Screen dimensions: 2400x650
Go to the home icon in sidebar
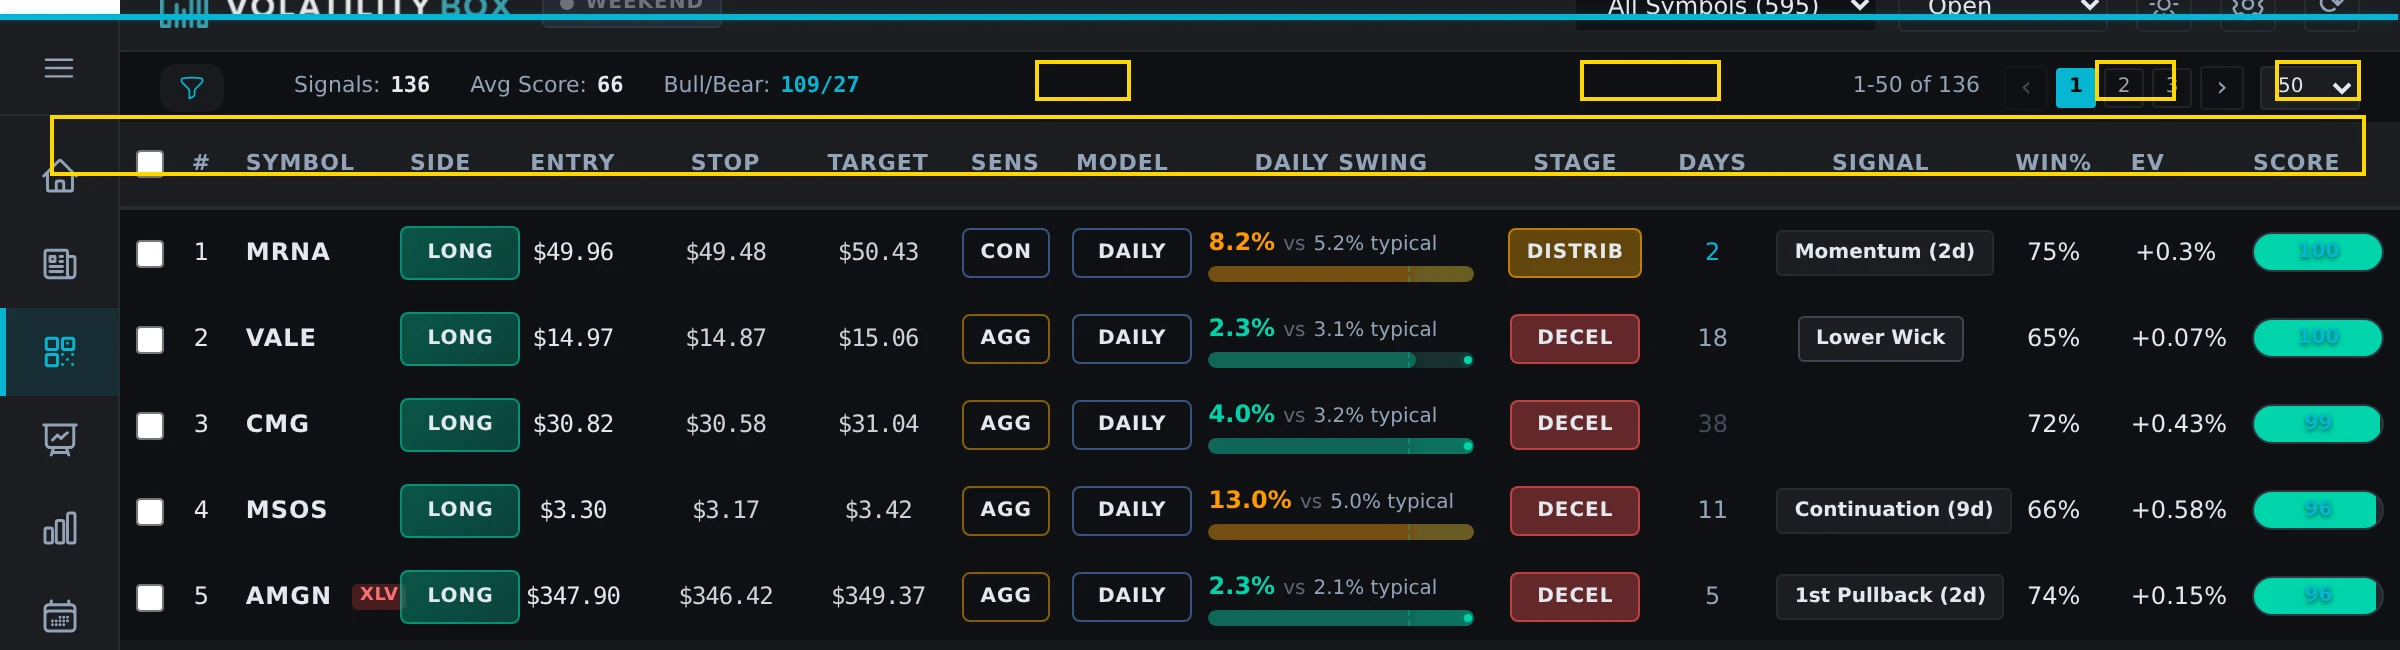click(x=60, y=176)
